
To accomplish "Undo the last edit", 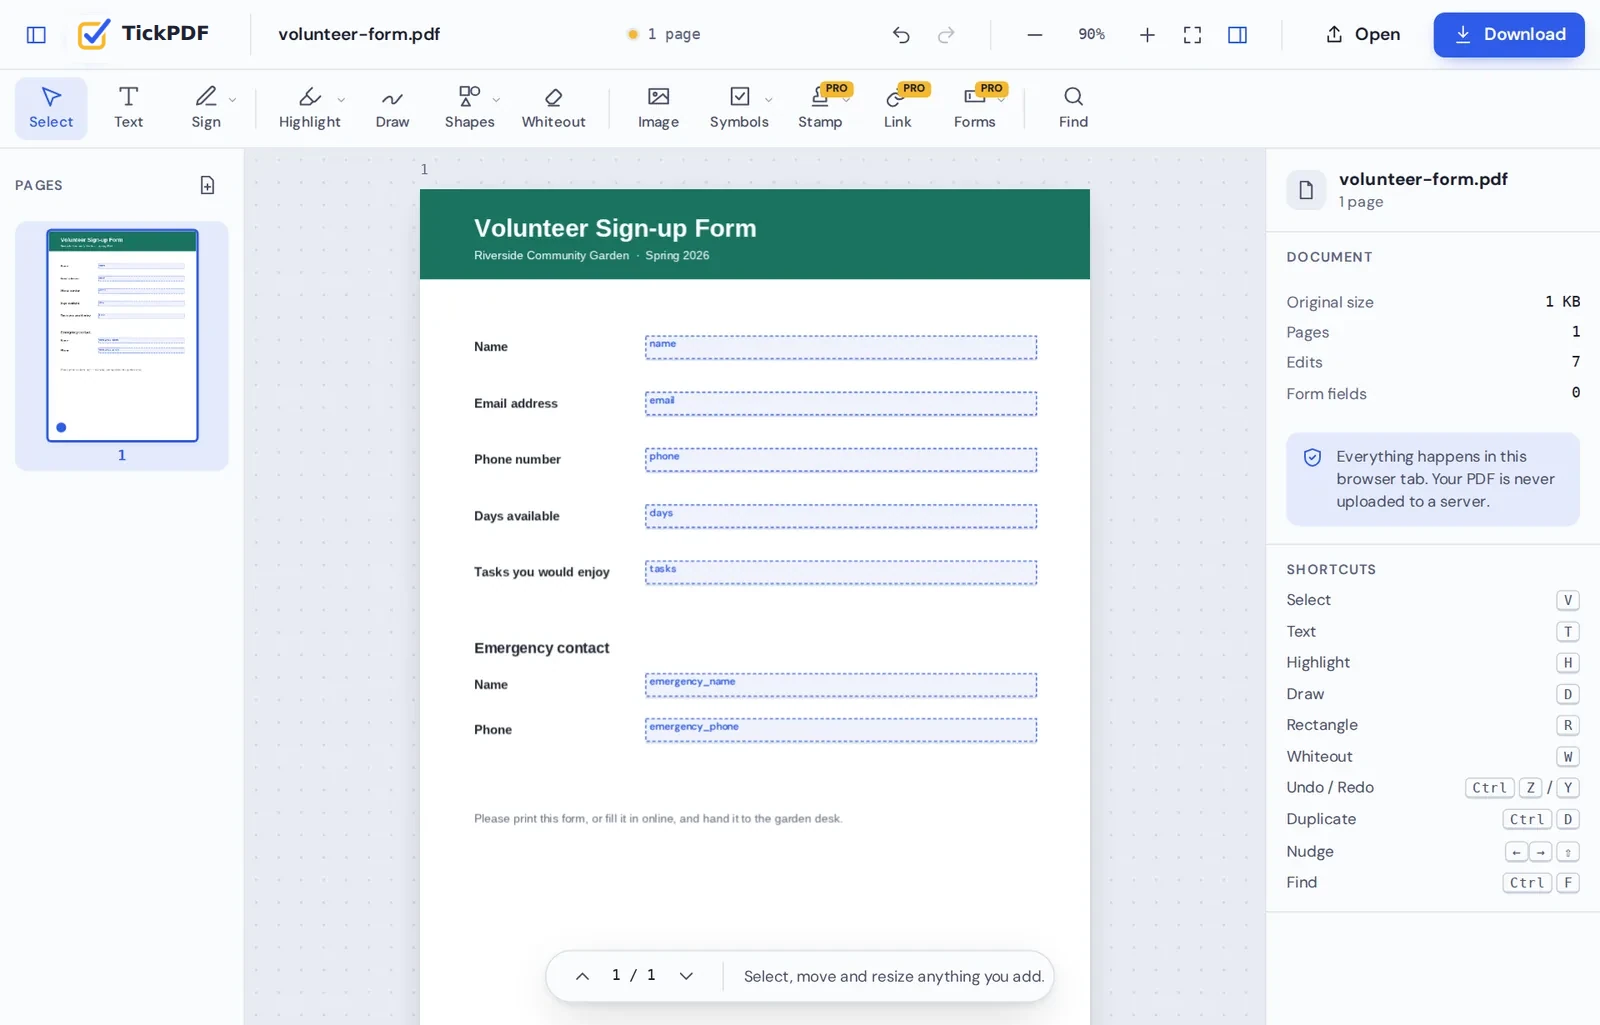I will [x=901, y=35].
